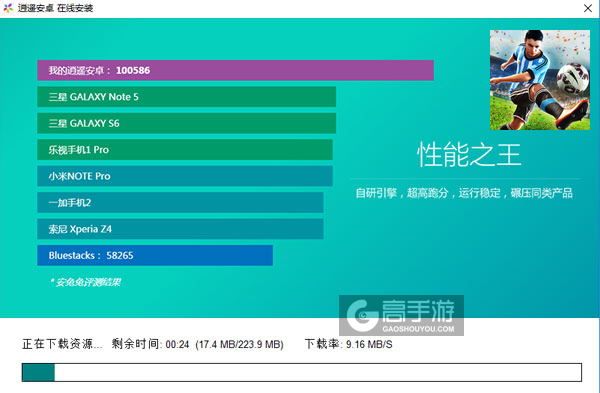The width and height of the screenshot is (600, 393).
Task: Click the 自研引擎 description line
Action: point(464,193)
